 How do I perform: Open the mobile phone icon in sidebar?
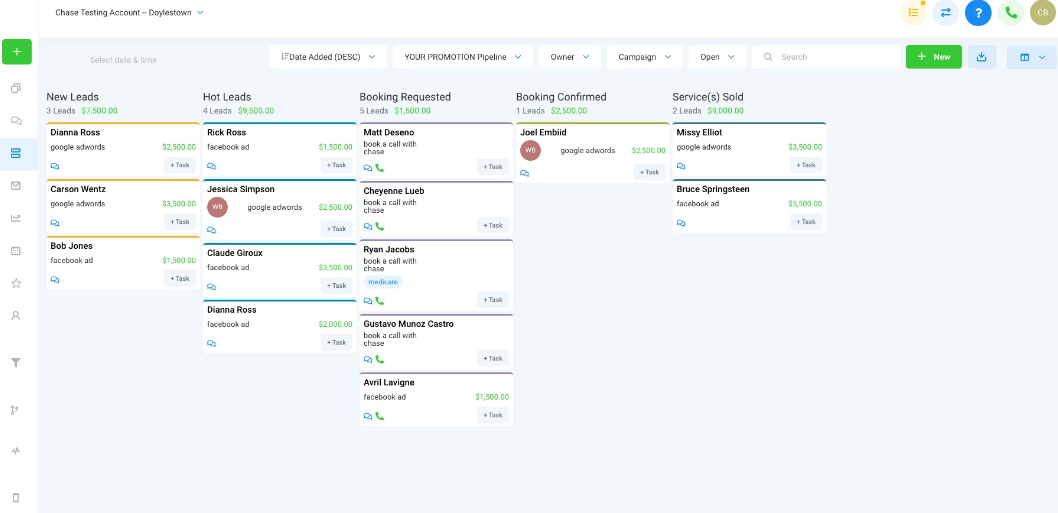(16, 497)
